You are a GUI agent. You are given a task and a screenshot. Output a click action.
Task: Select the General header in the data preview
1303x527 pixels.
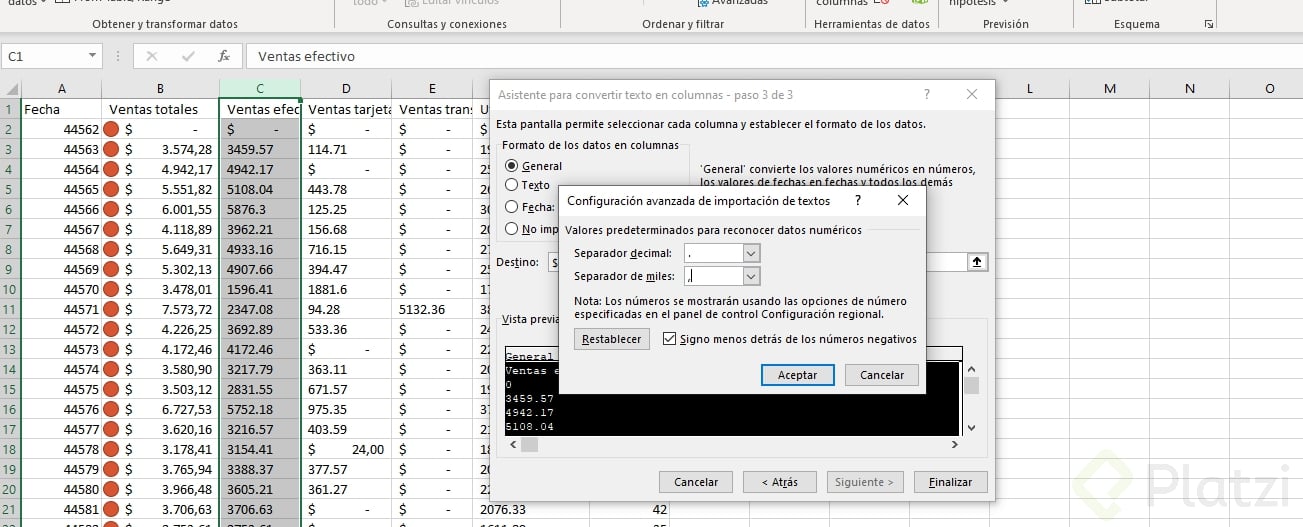click(x=529, y=356)
